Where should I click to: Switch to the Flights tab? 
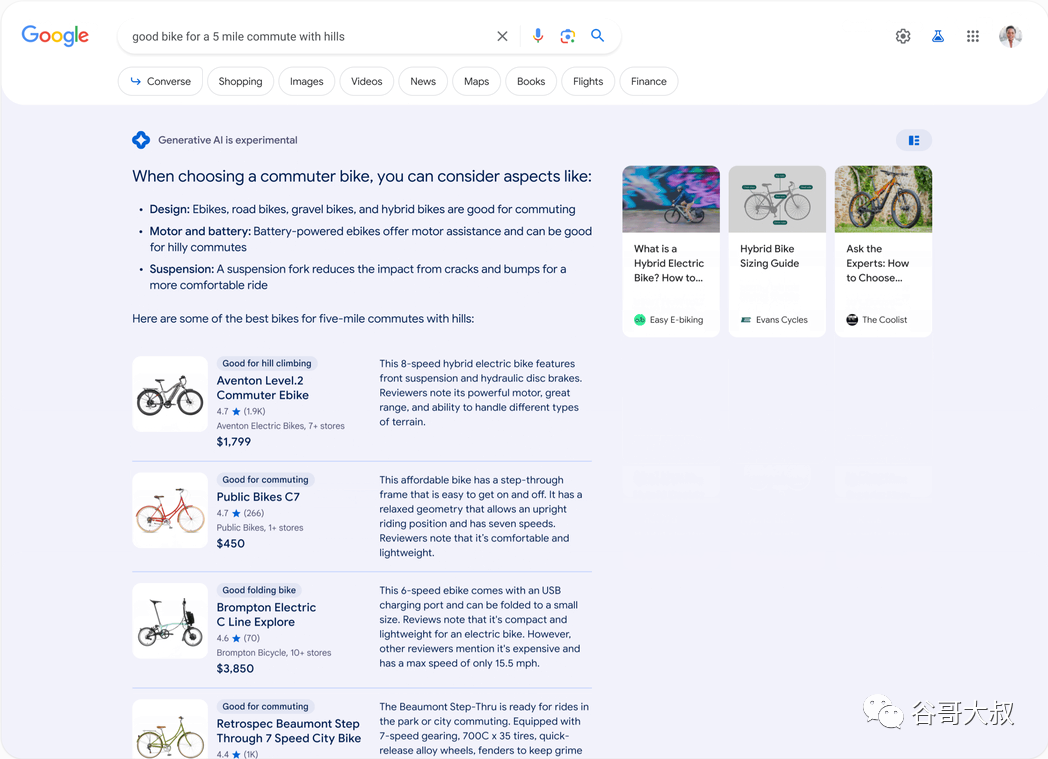[588, 82]
